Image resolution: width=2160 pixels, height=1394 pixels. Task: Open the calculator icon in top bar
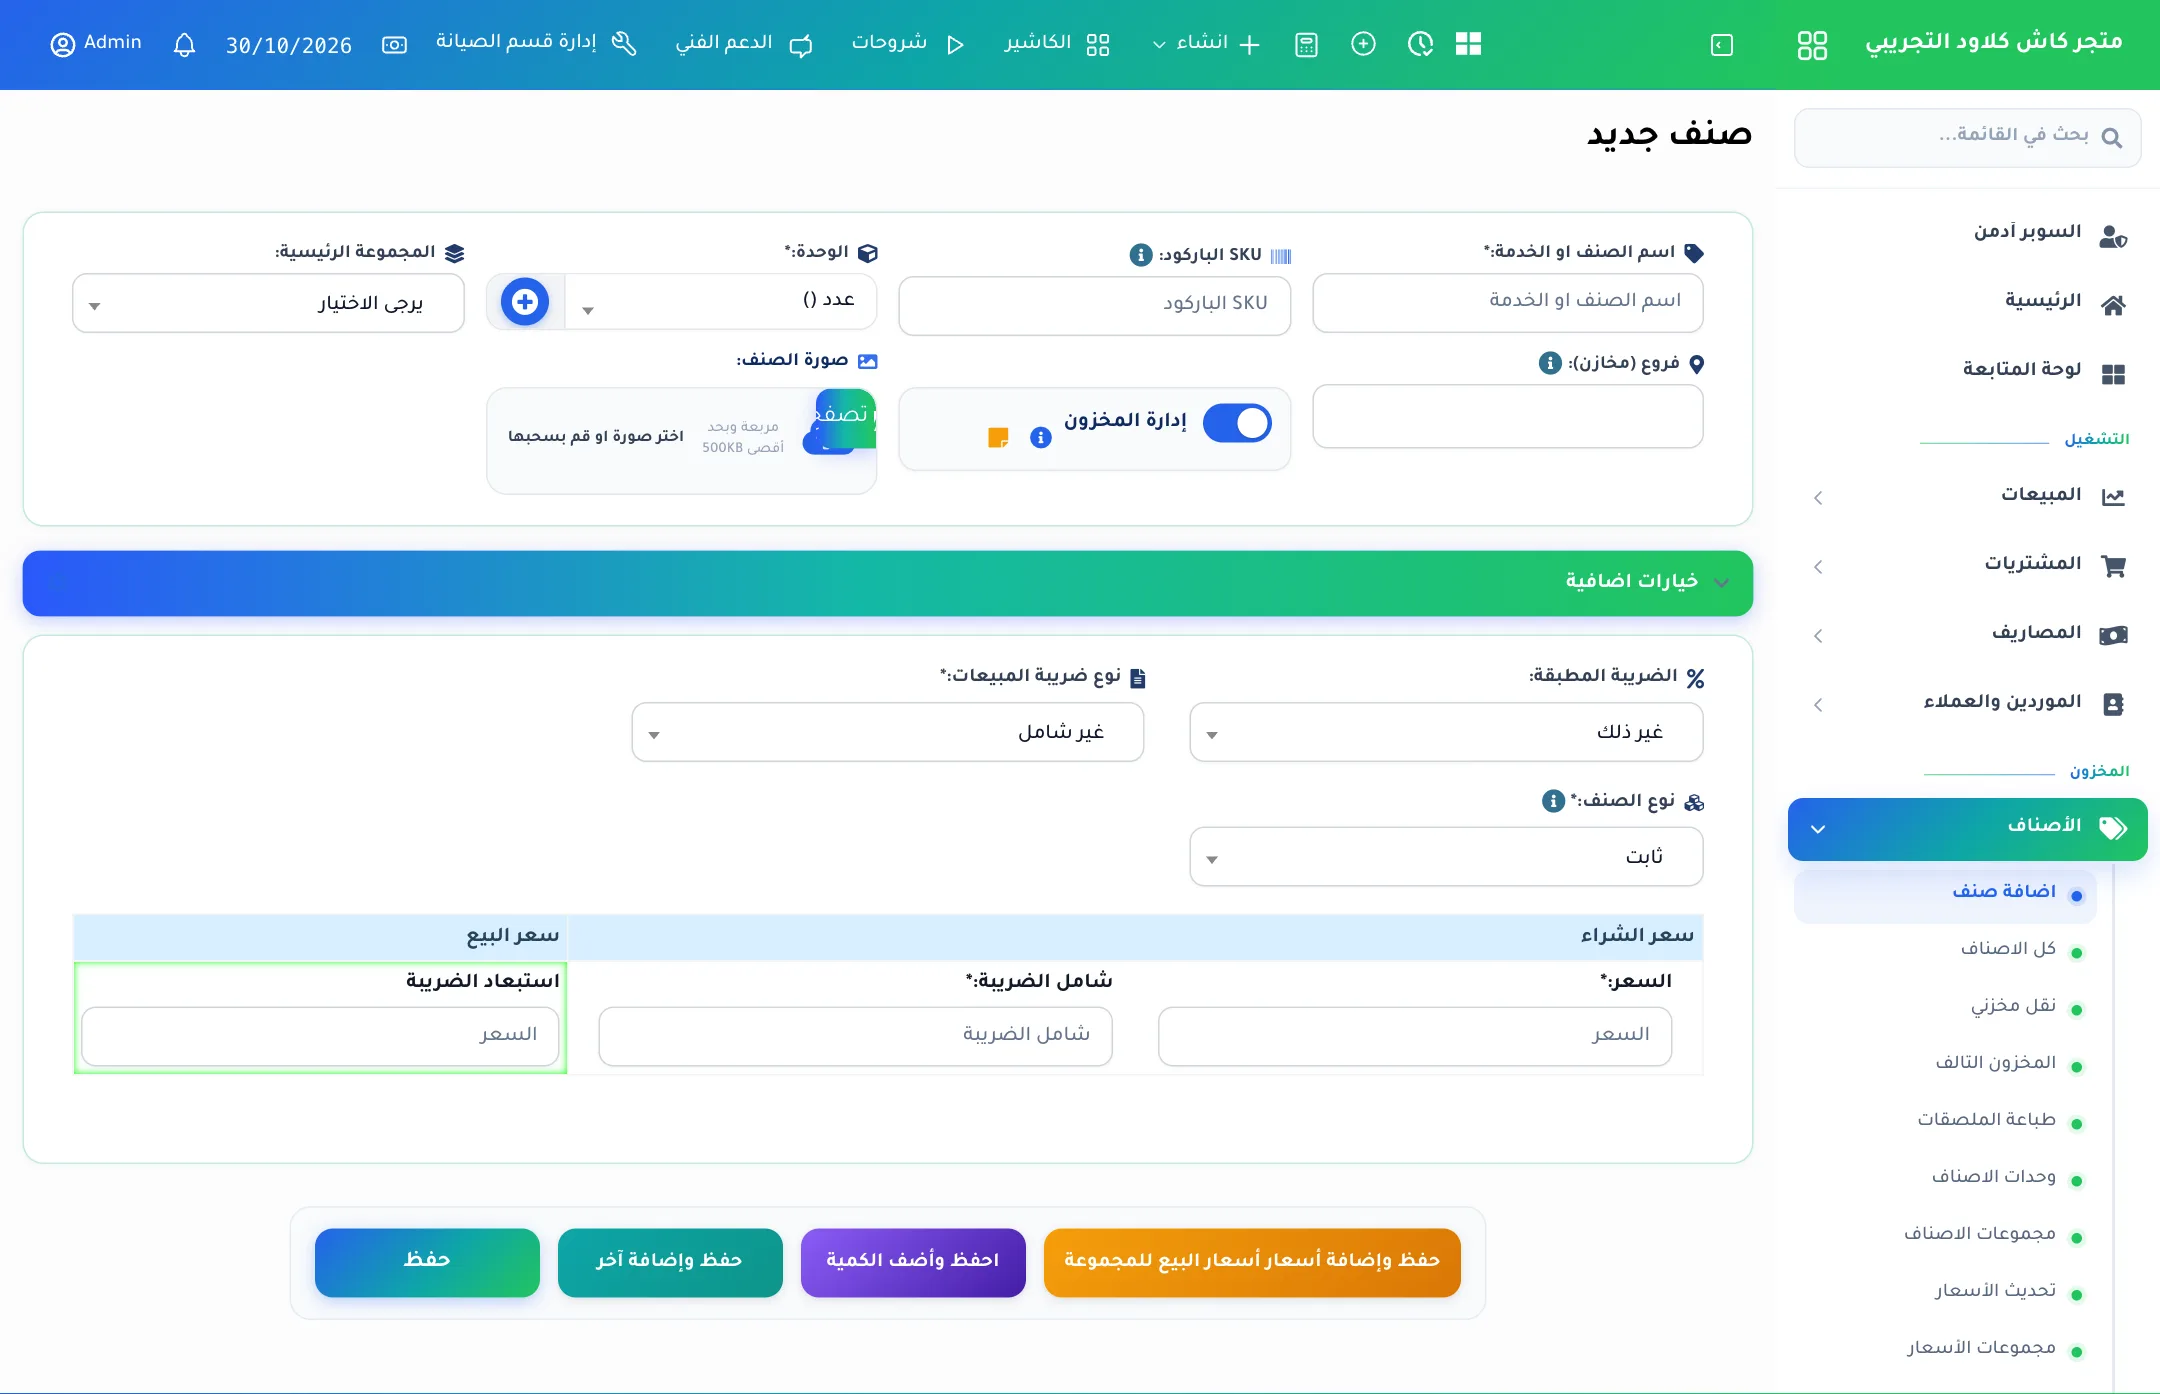point(1306,45)
